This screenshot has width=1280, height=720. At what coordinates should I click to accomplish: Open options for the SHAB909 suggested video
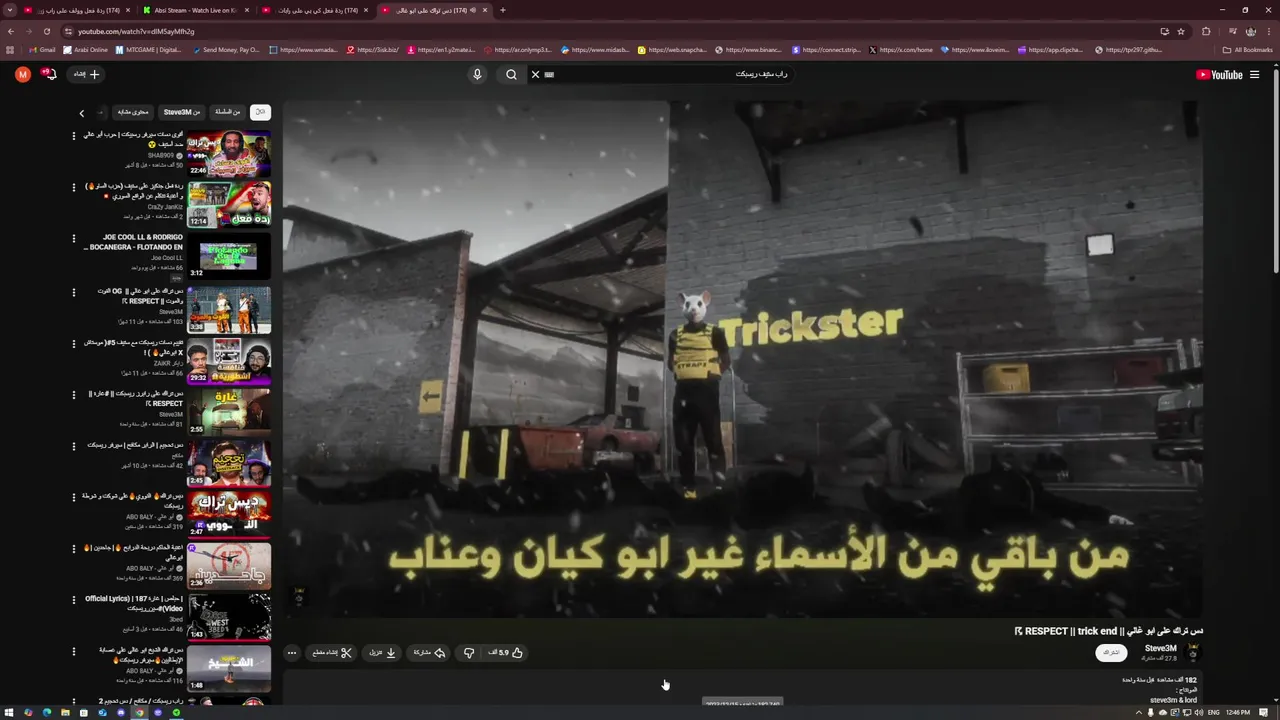(73, 136)
